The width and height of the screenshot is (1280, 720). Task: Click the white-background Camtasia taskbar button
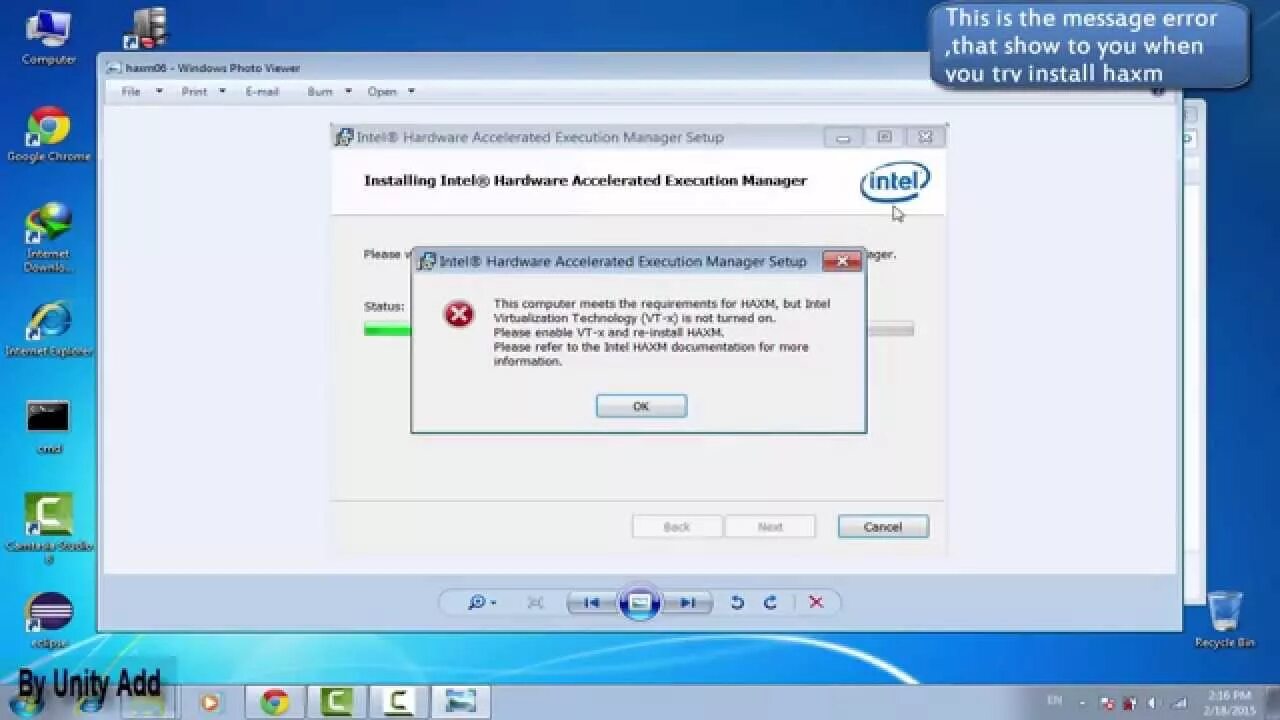point(398,702)
